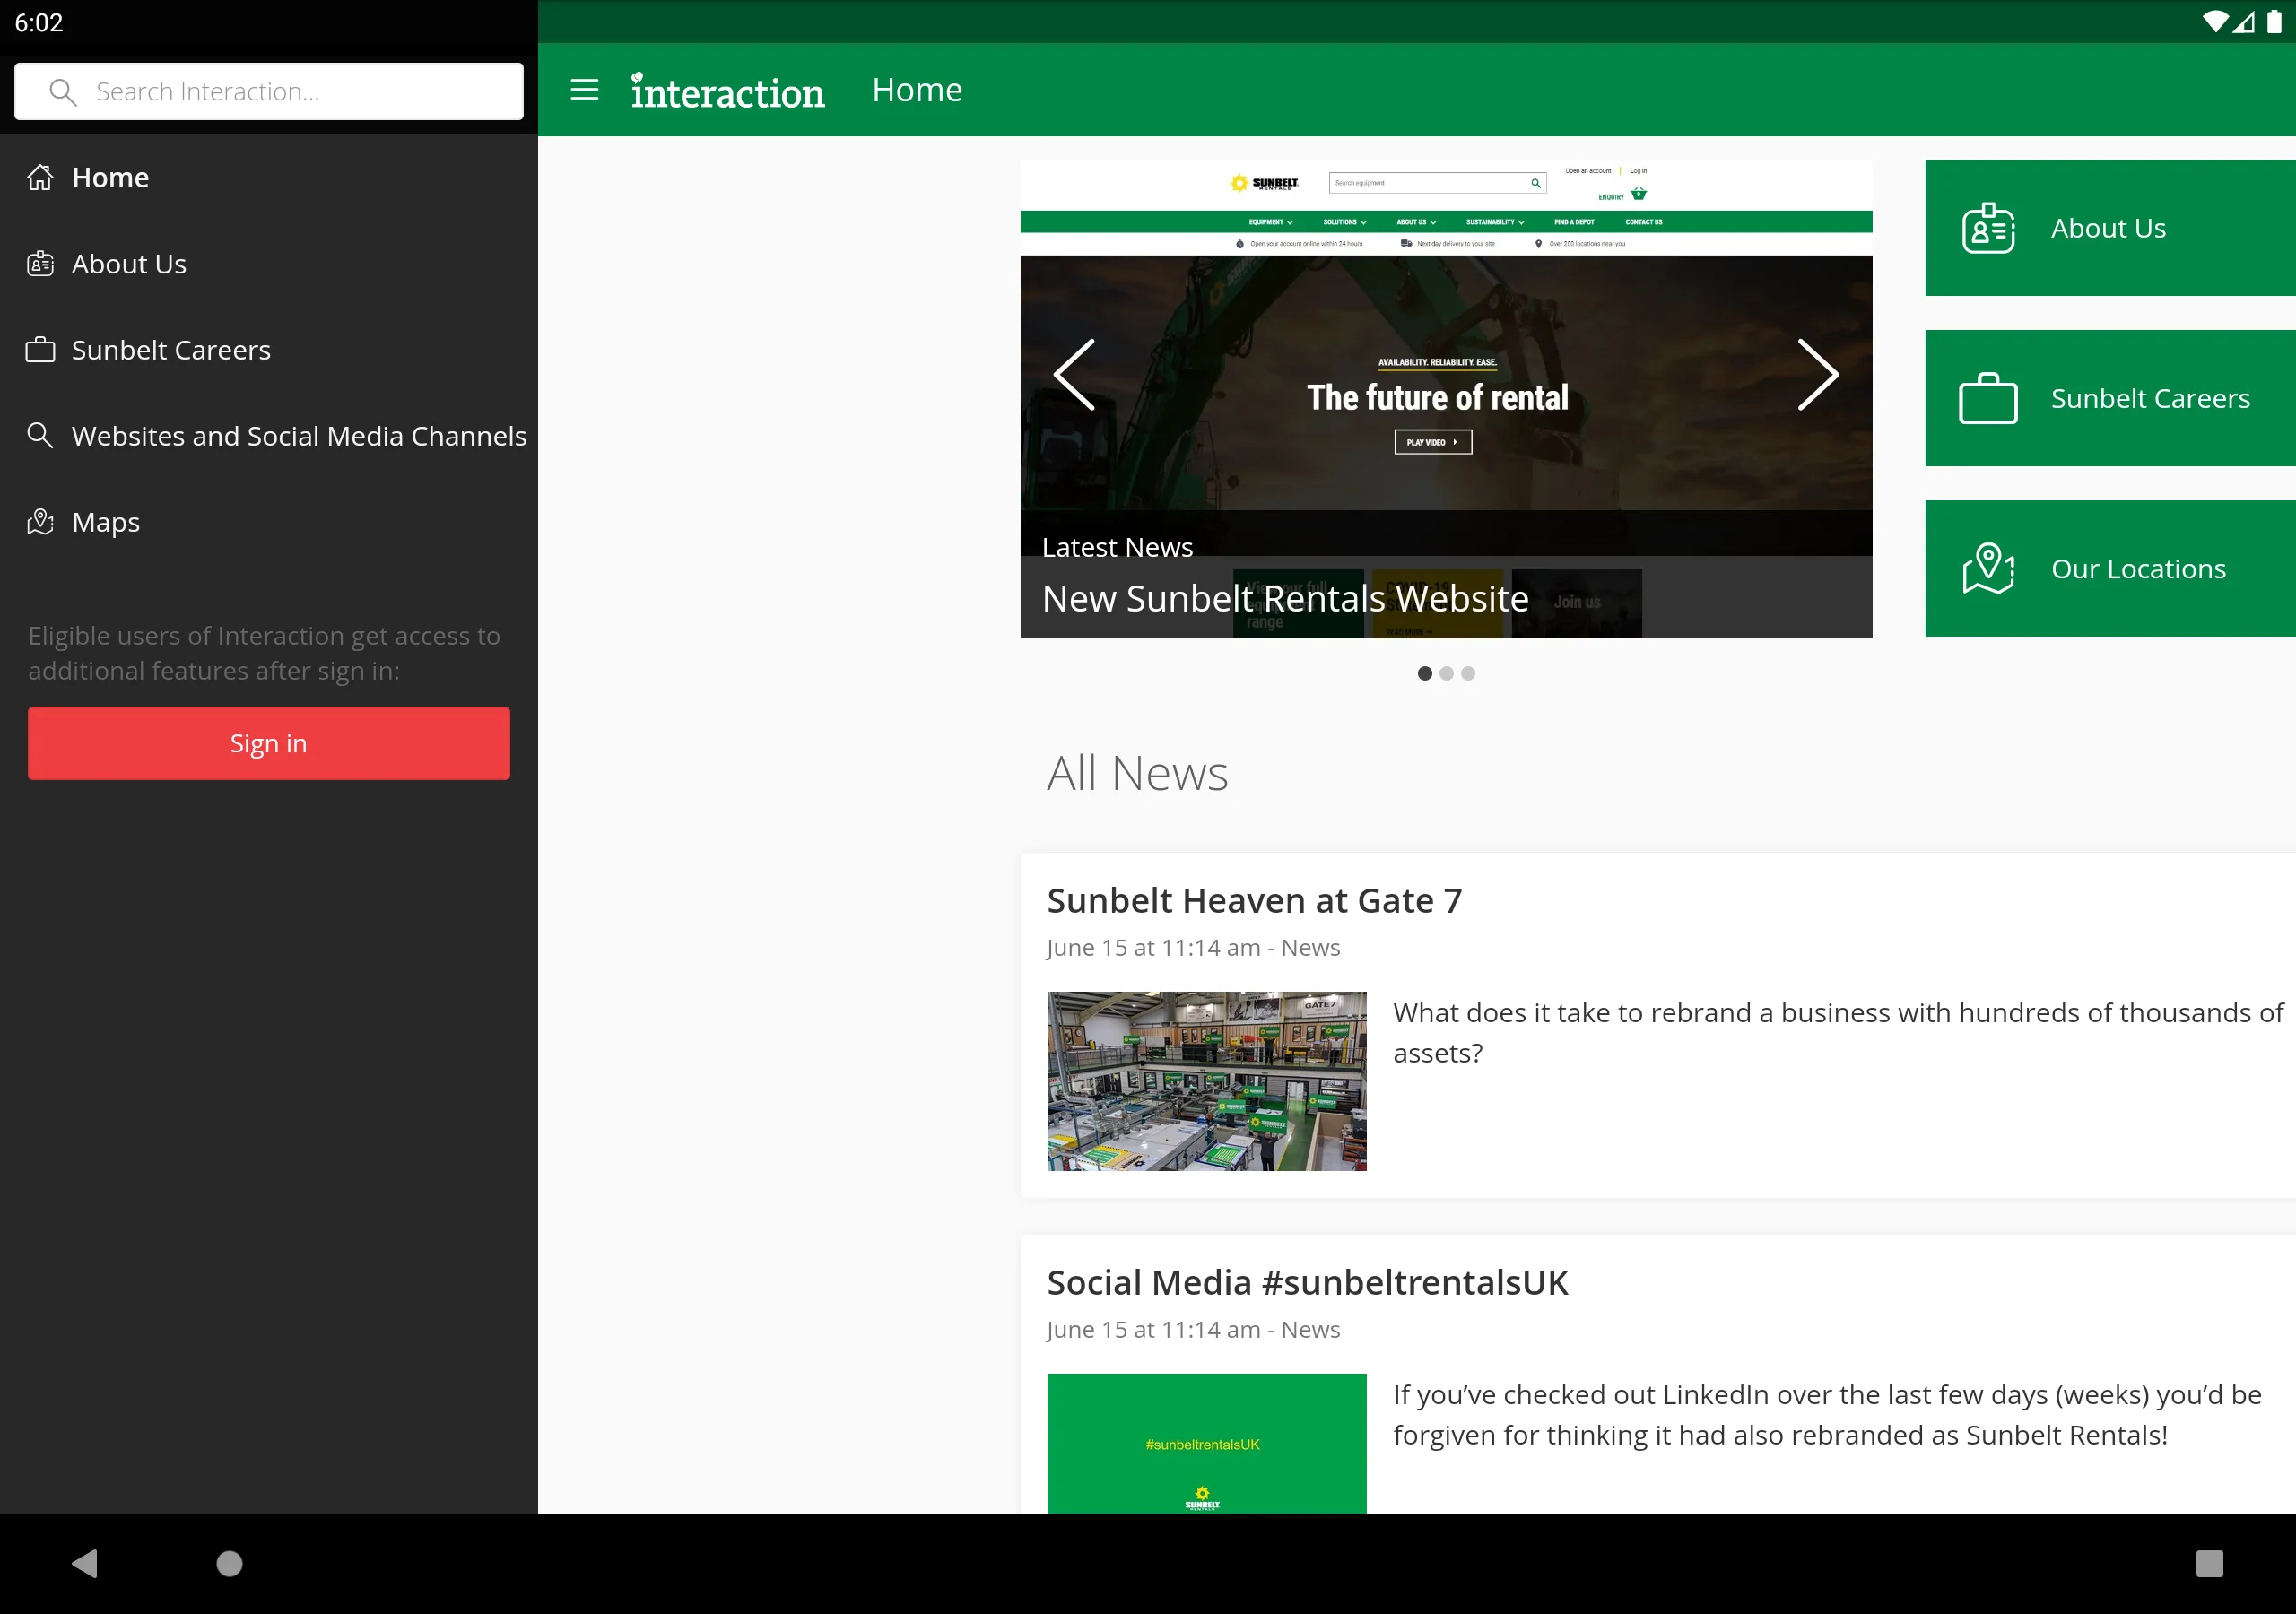Click the Maps pin icon in sidebar
Screen dimensions: 2296x1614
(x=40, y=522)
